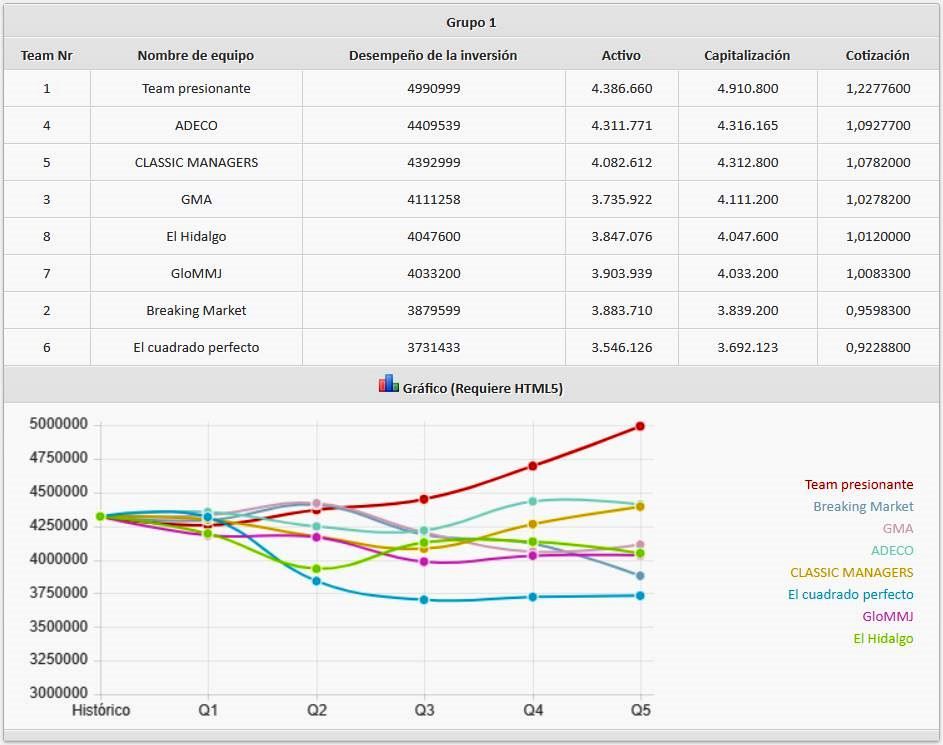943x745 pixels.
Task: Click the Nombre de equipo column header
Action: tap(195, 55)
